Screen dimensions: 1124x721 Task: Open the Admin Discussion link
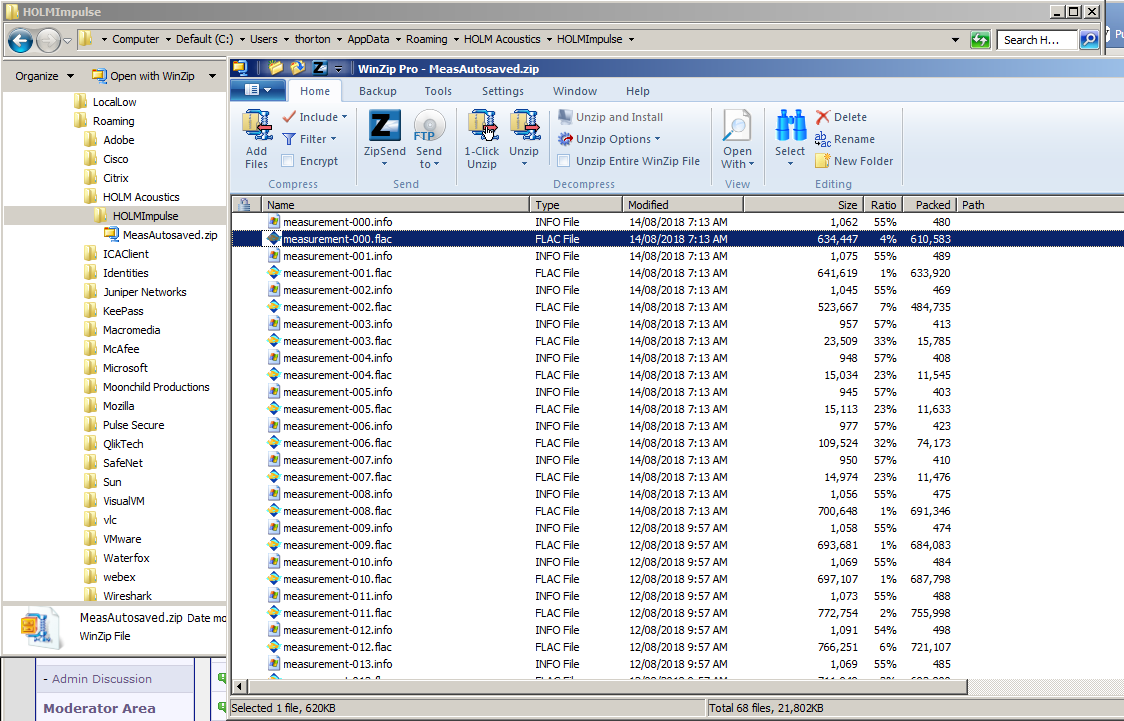(x=102, y=679)
